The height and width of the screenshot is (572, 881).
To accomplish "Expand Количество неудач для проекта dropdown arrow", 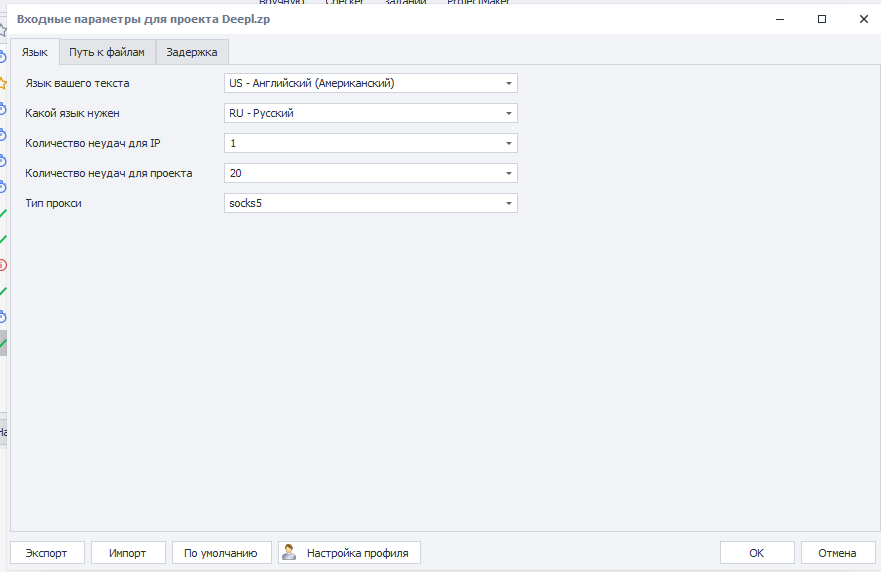I will tap(508, 173).
